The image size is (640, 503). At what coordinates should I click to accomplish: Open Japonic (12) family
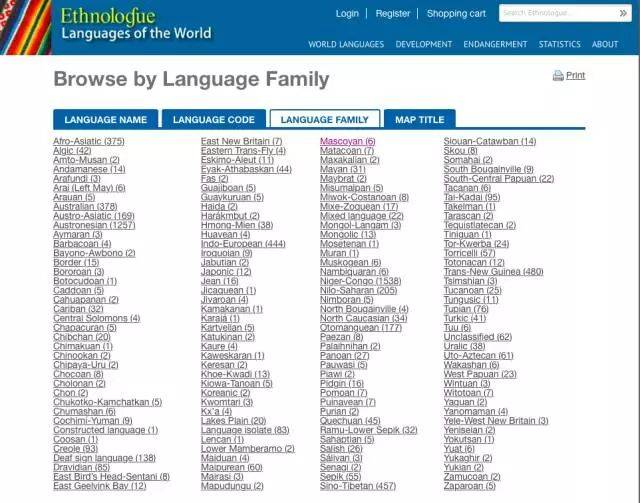click(x=226, y=272)
